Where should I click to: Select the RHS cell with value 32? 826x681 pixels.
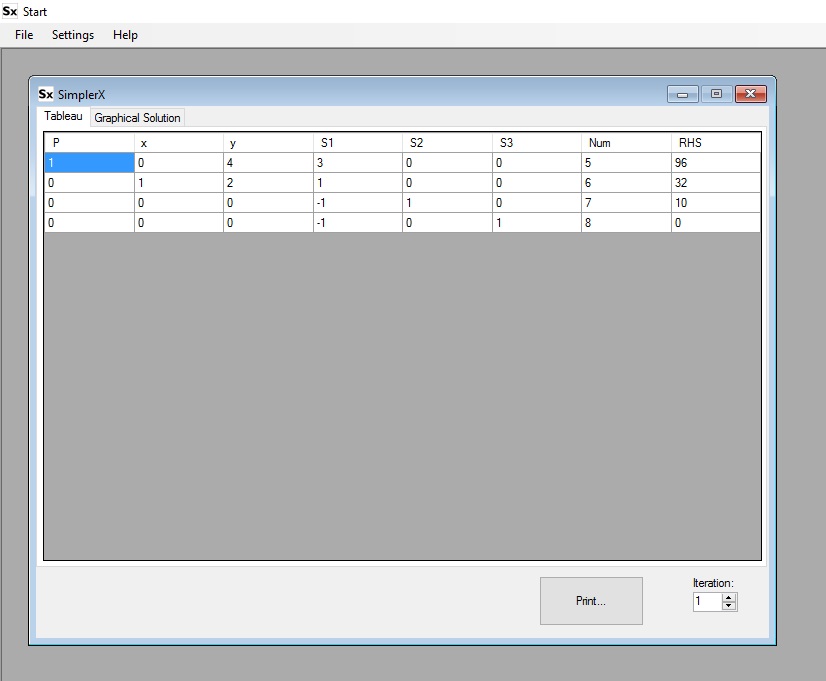[716, 183]
